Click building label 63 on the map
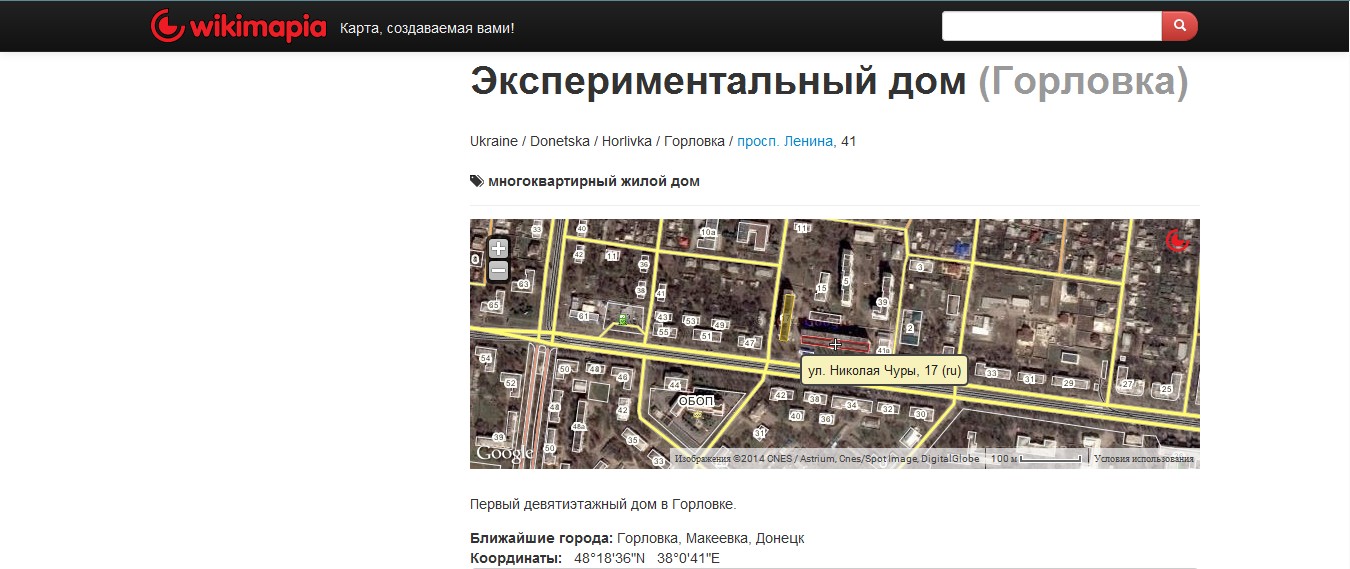The height and width of the screenshot is (569, 1350). pyautogui.click(x=523, y=284)
